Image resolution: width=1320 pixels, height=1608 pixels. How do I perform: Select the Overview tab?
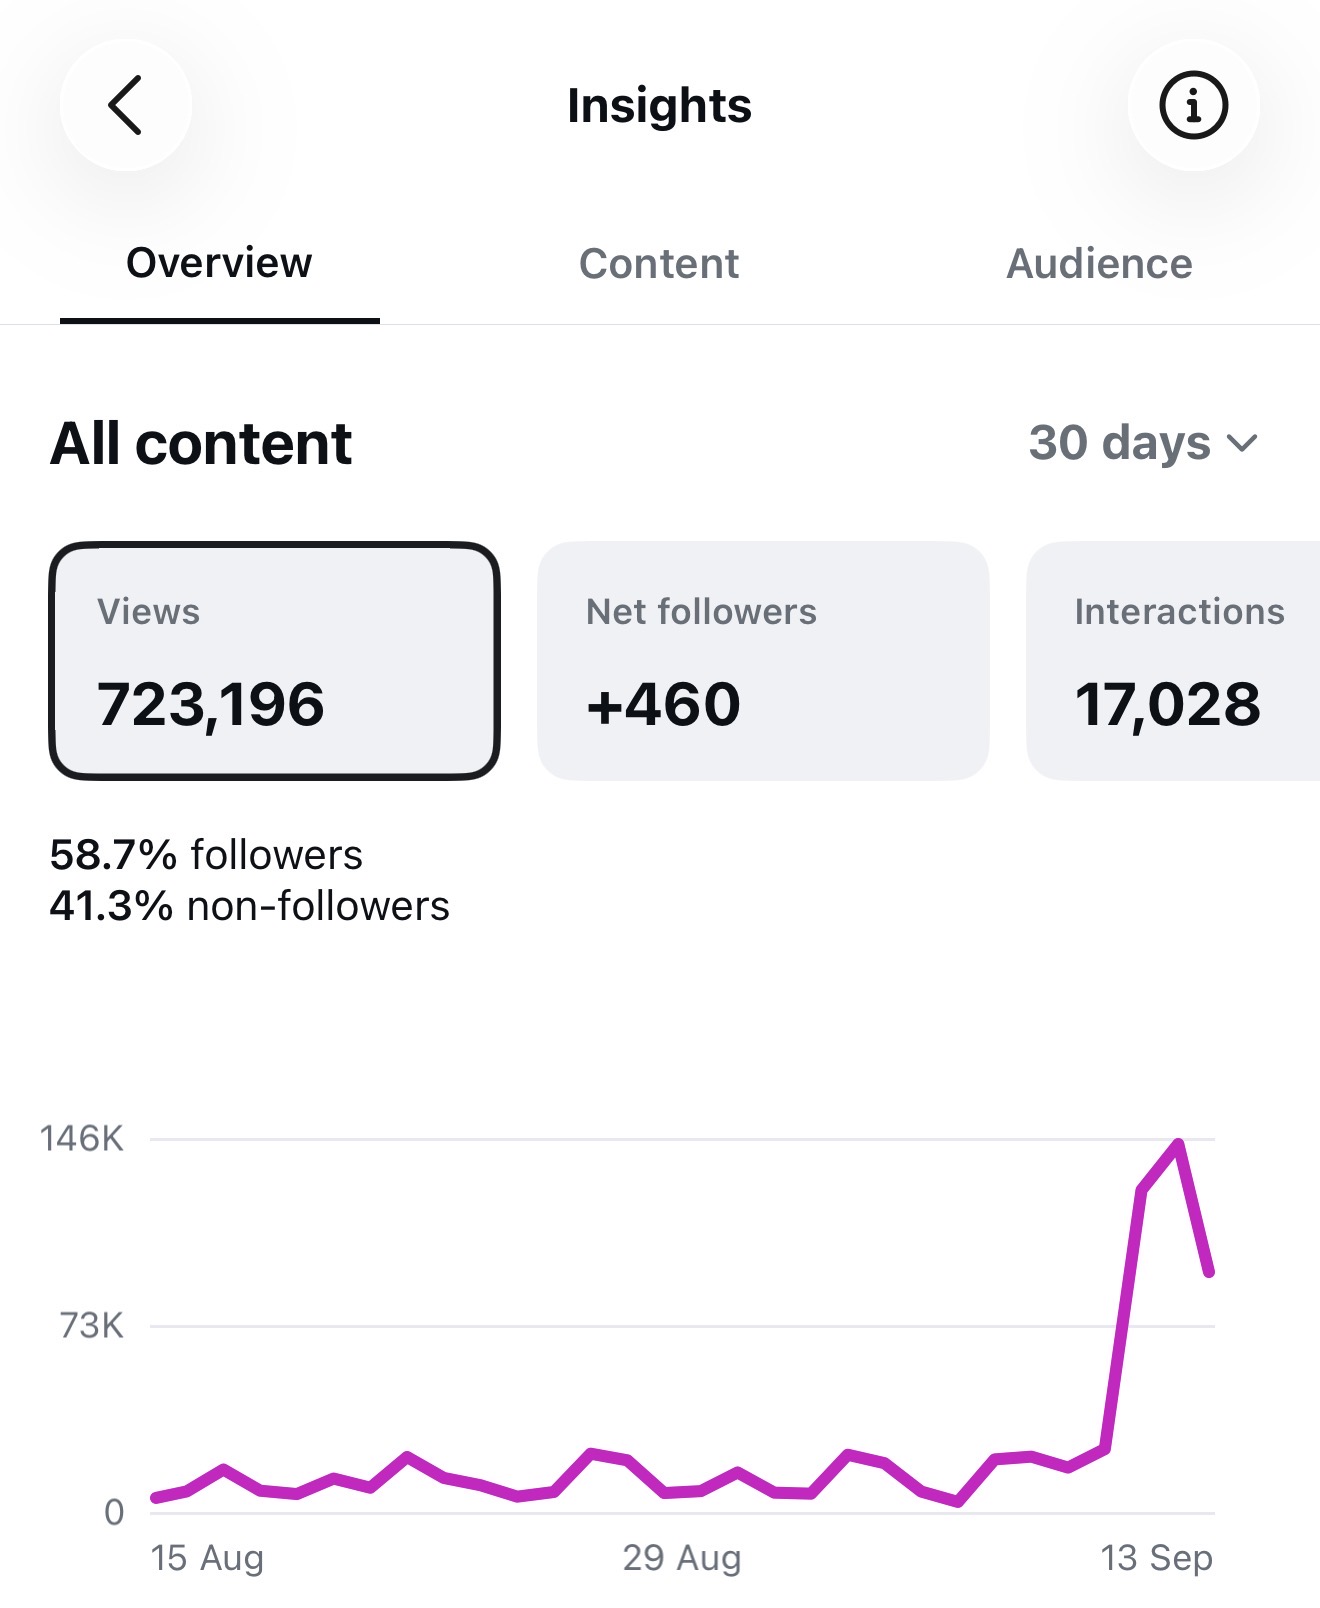pos(219,263)
